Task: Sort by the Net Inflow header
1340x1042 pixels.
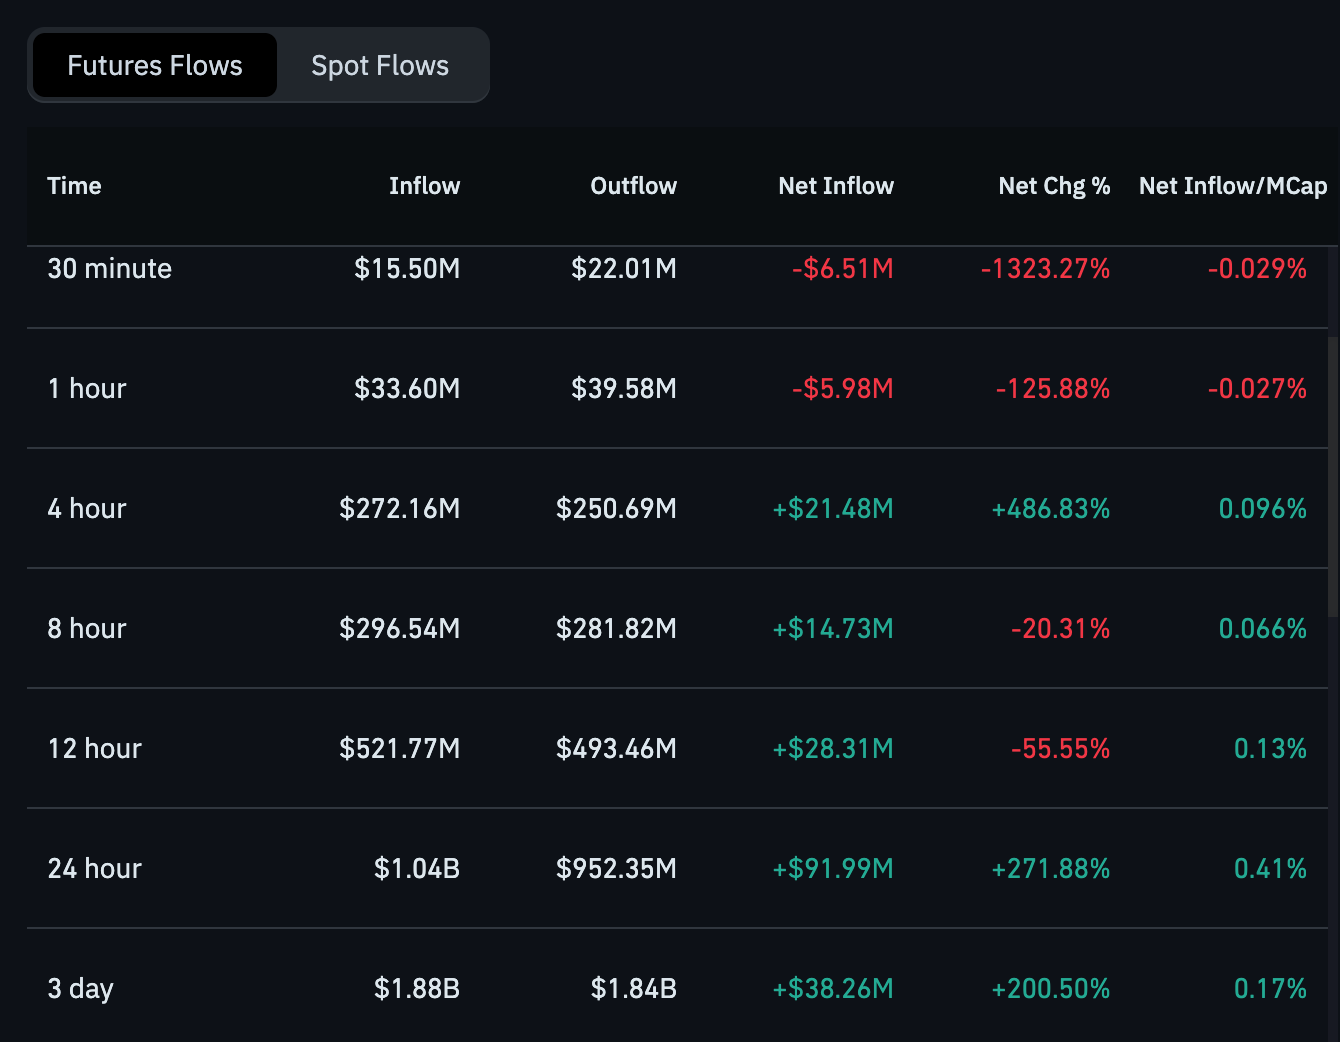Action: click(835, 186)
